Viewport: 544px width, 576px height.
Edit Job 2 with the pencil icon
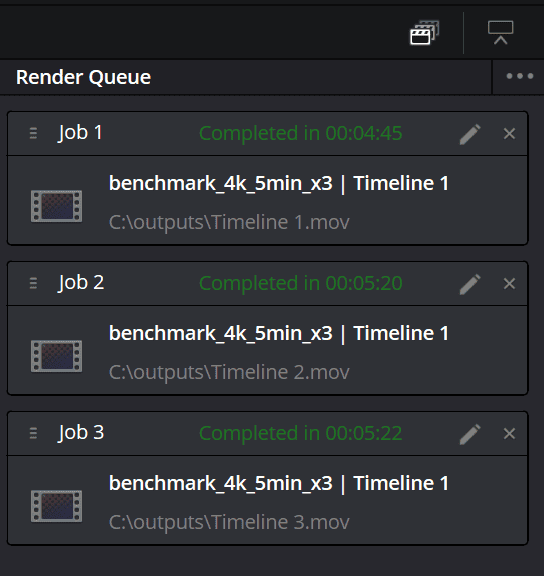[x=470, y=284]
